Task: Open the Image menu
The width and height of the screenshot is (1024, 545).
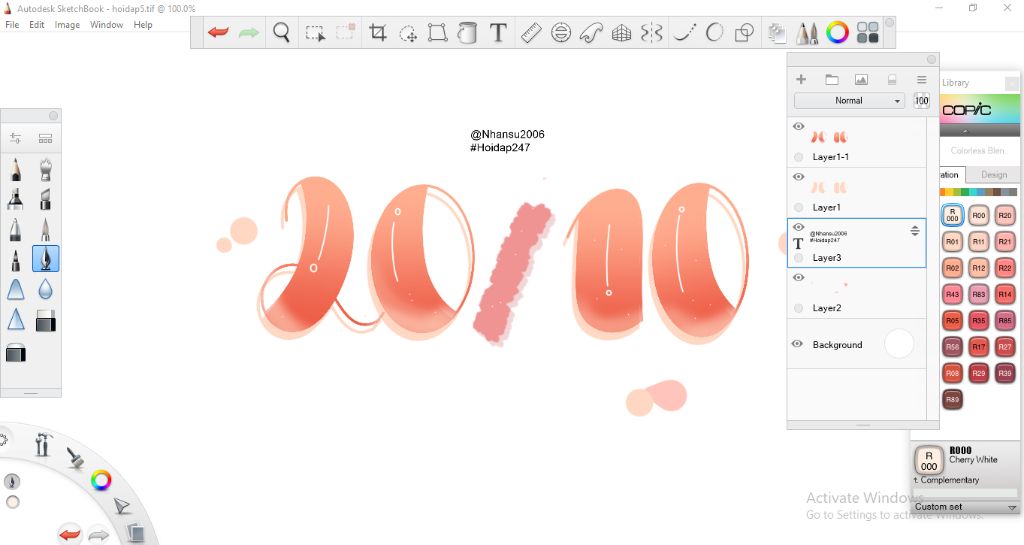Action: [67, 25]
